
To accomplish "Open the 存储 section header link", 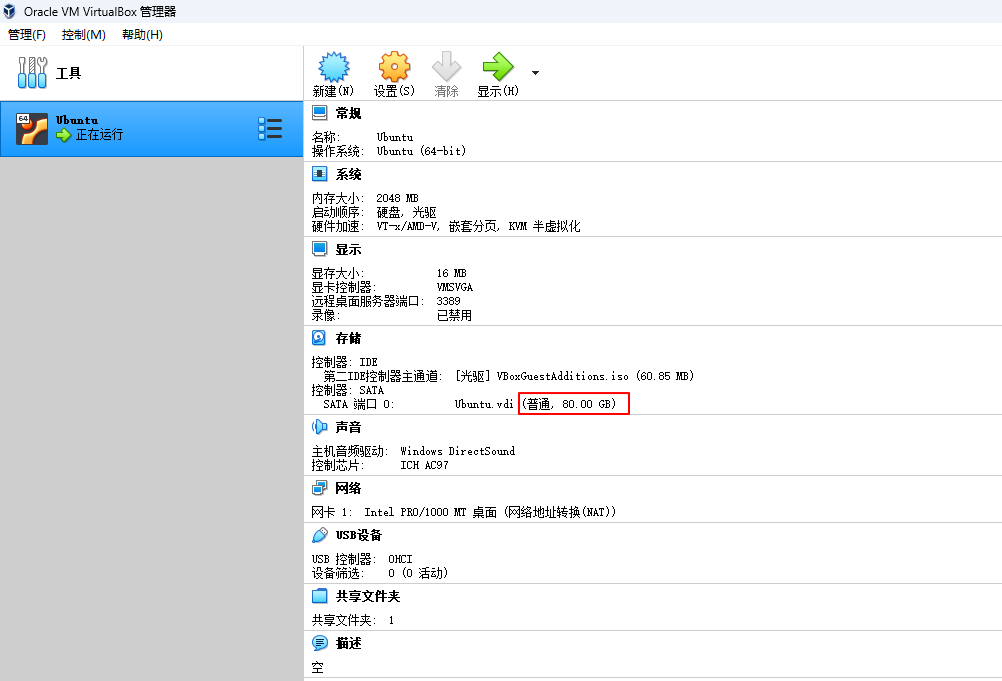I will click(x=348, y=338).
